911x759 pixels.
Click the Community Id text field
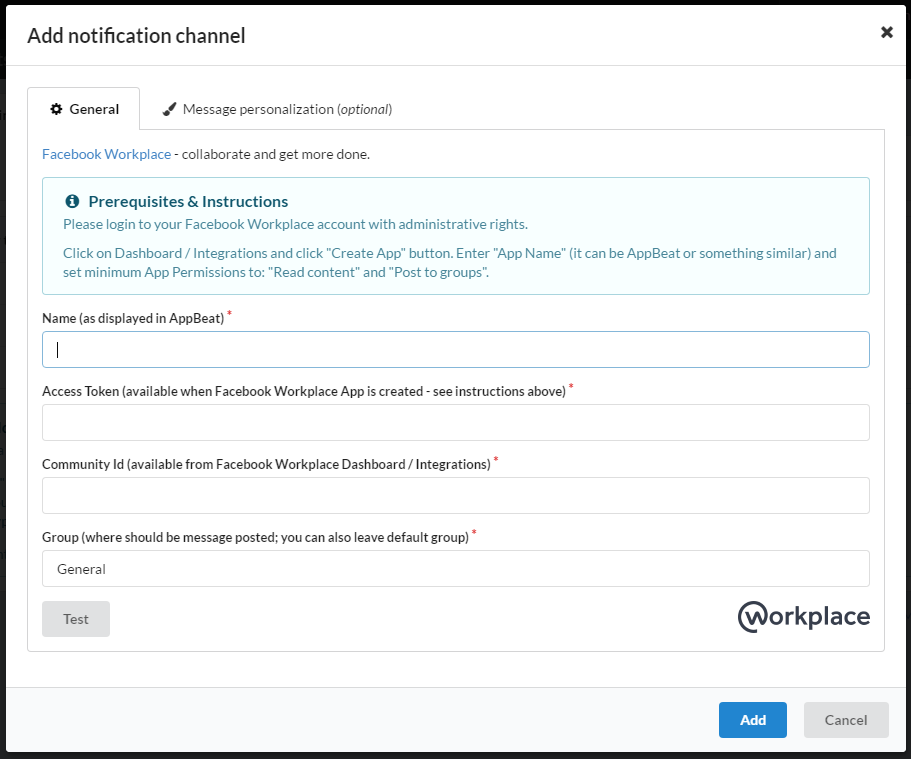pos(456,495)
